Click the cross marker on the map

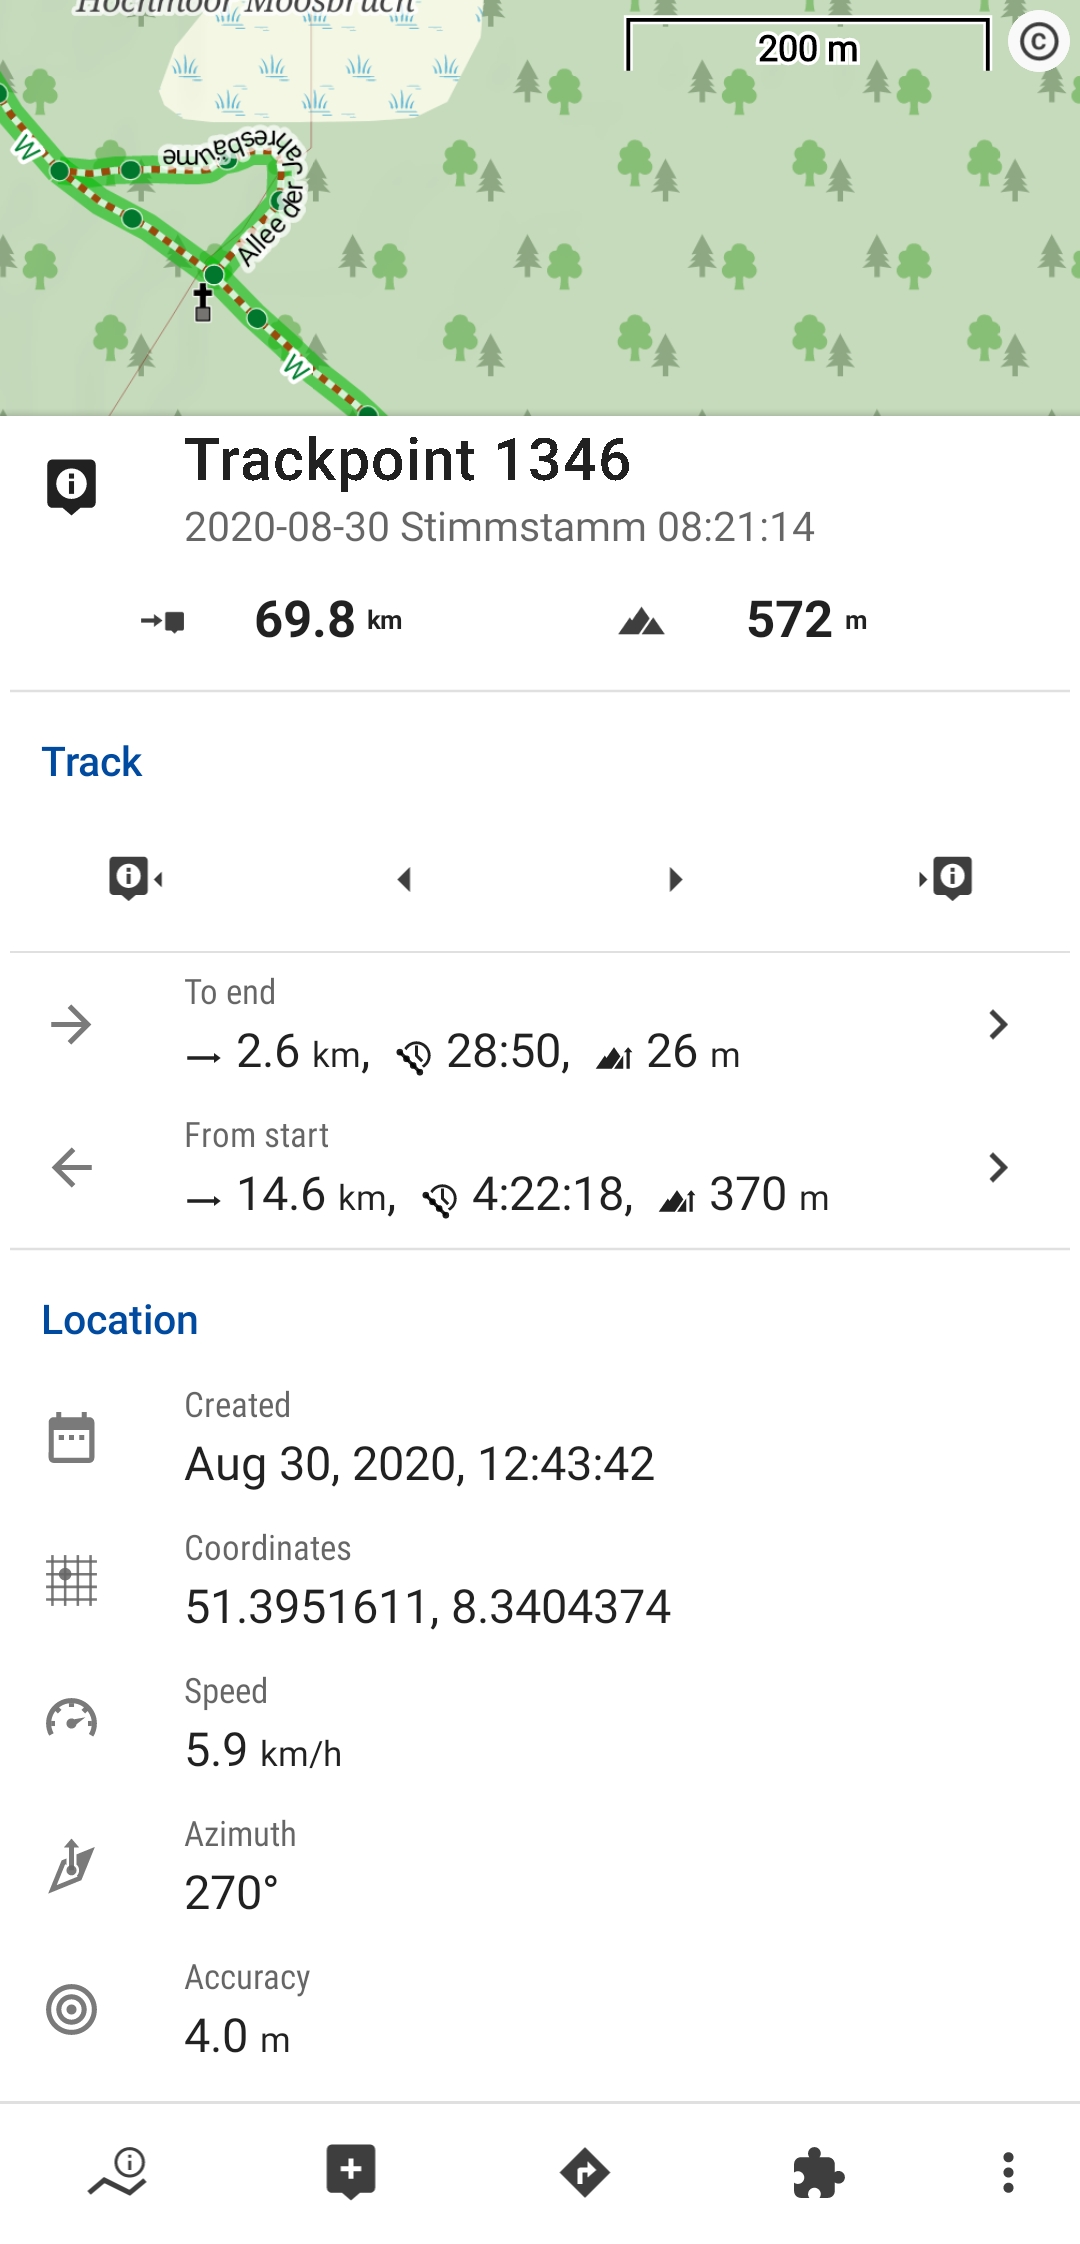[203, 301]
